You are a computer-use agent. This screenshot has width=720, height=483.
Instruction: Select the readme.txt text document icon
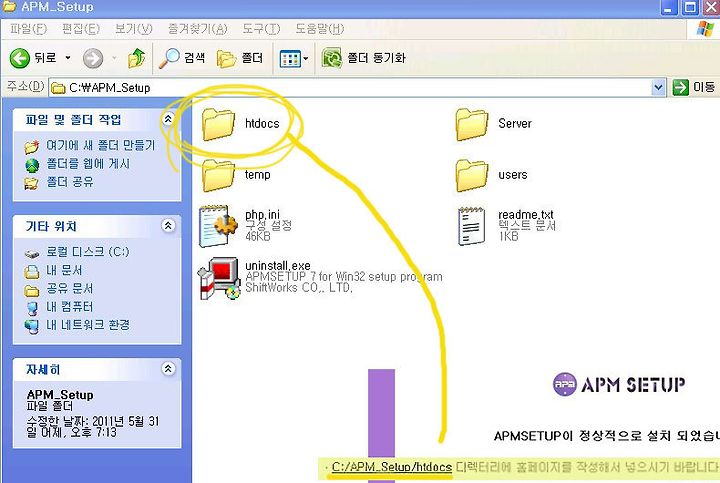coord(471,226)
